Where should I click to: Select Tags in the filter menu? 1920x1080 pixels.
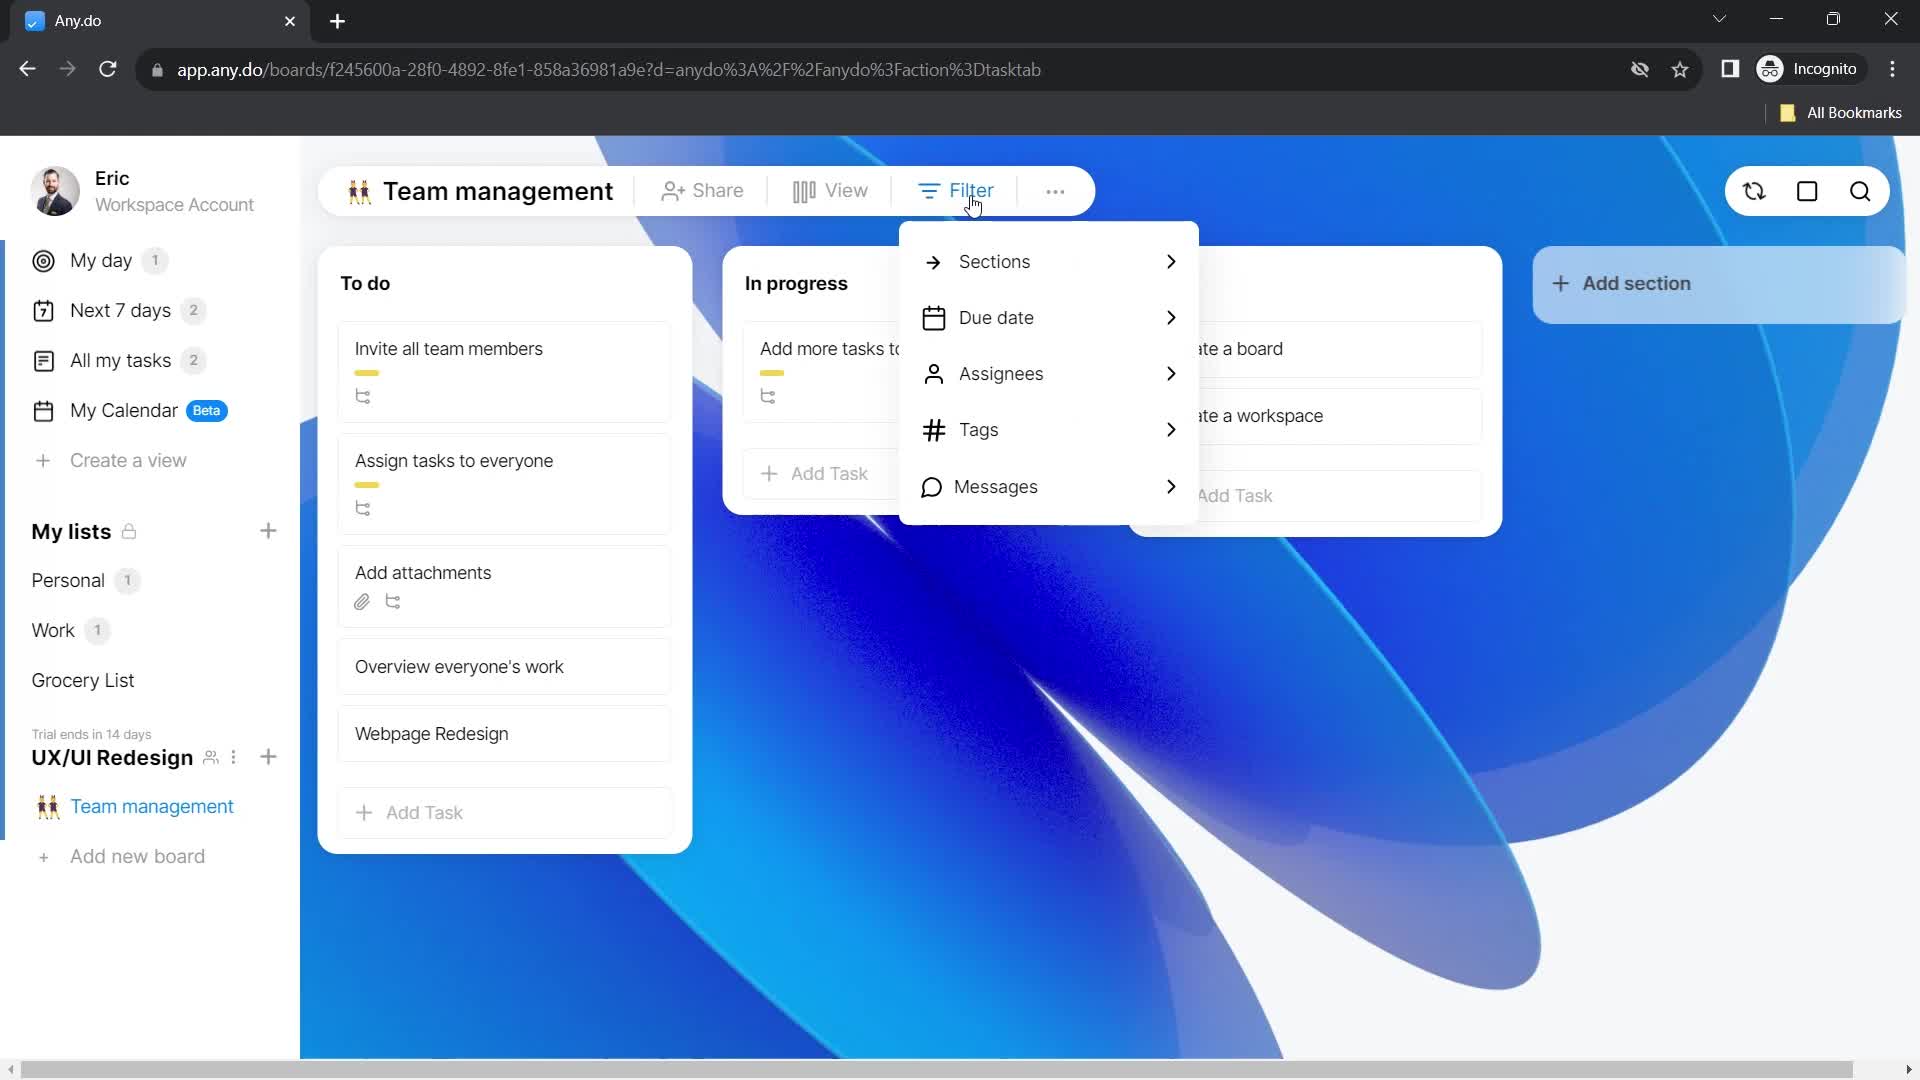(1048, 430)
